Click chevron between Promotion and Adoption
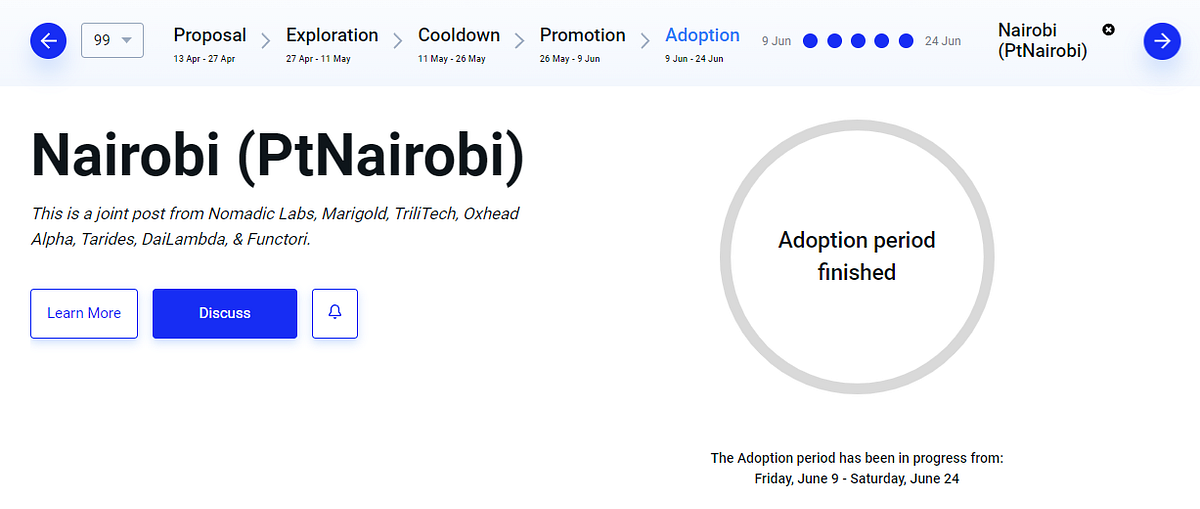This screenshot has width=1200, height=509. click(645, 42)
